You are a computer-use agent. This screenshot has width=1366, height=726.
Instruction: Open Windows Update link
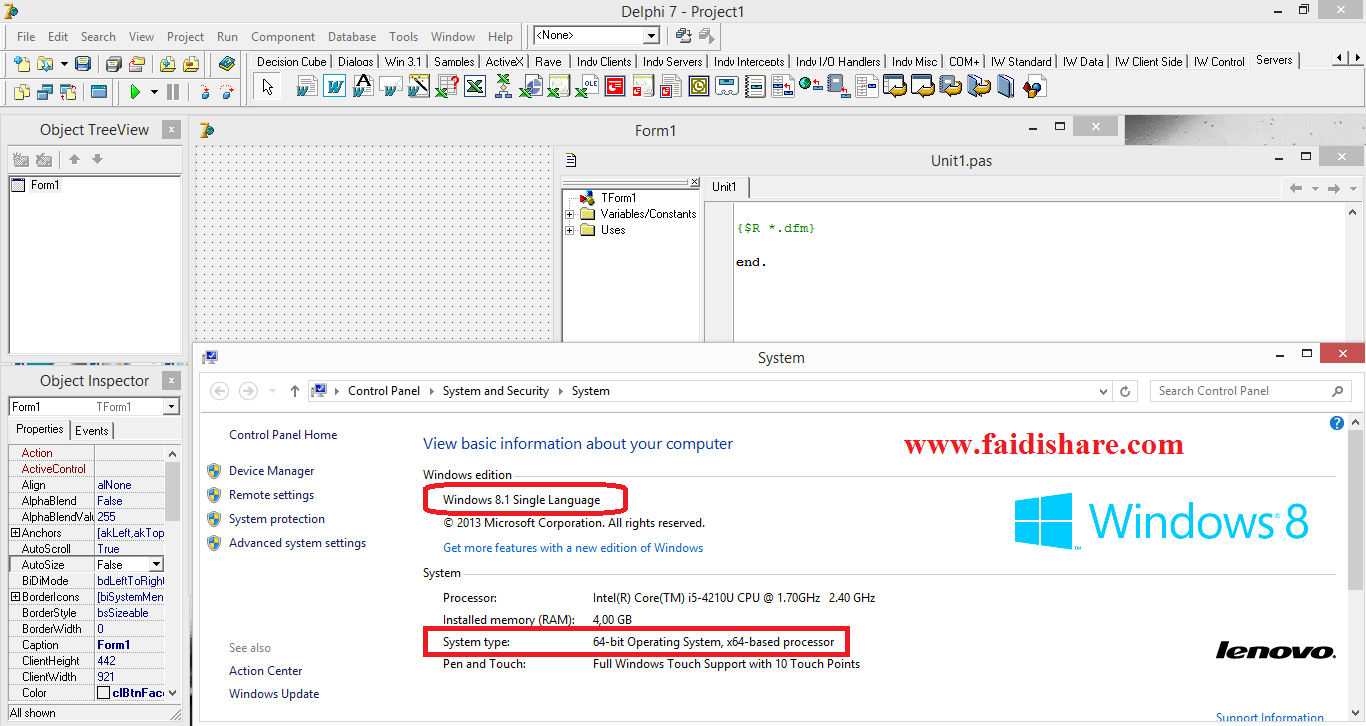point(274,694)
